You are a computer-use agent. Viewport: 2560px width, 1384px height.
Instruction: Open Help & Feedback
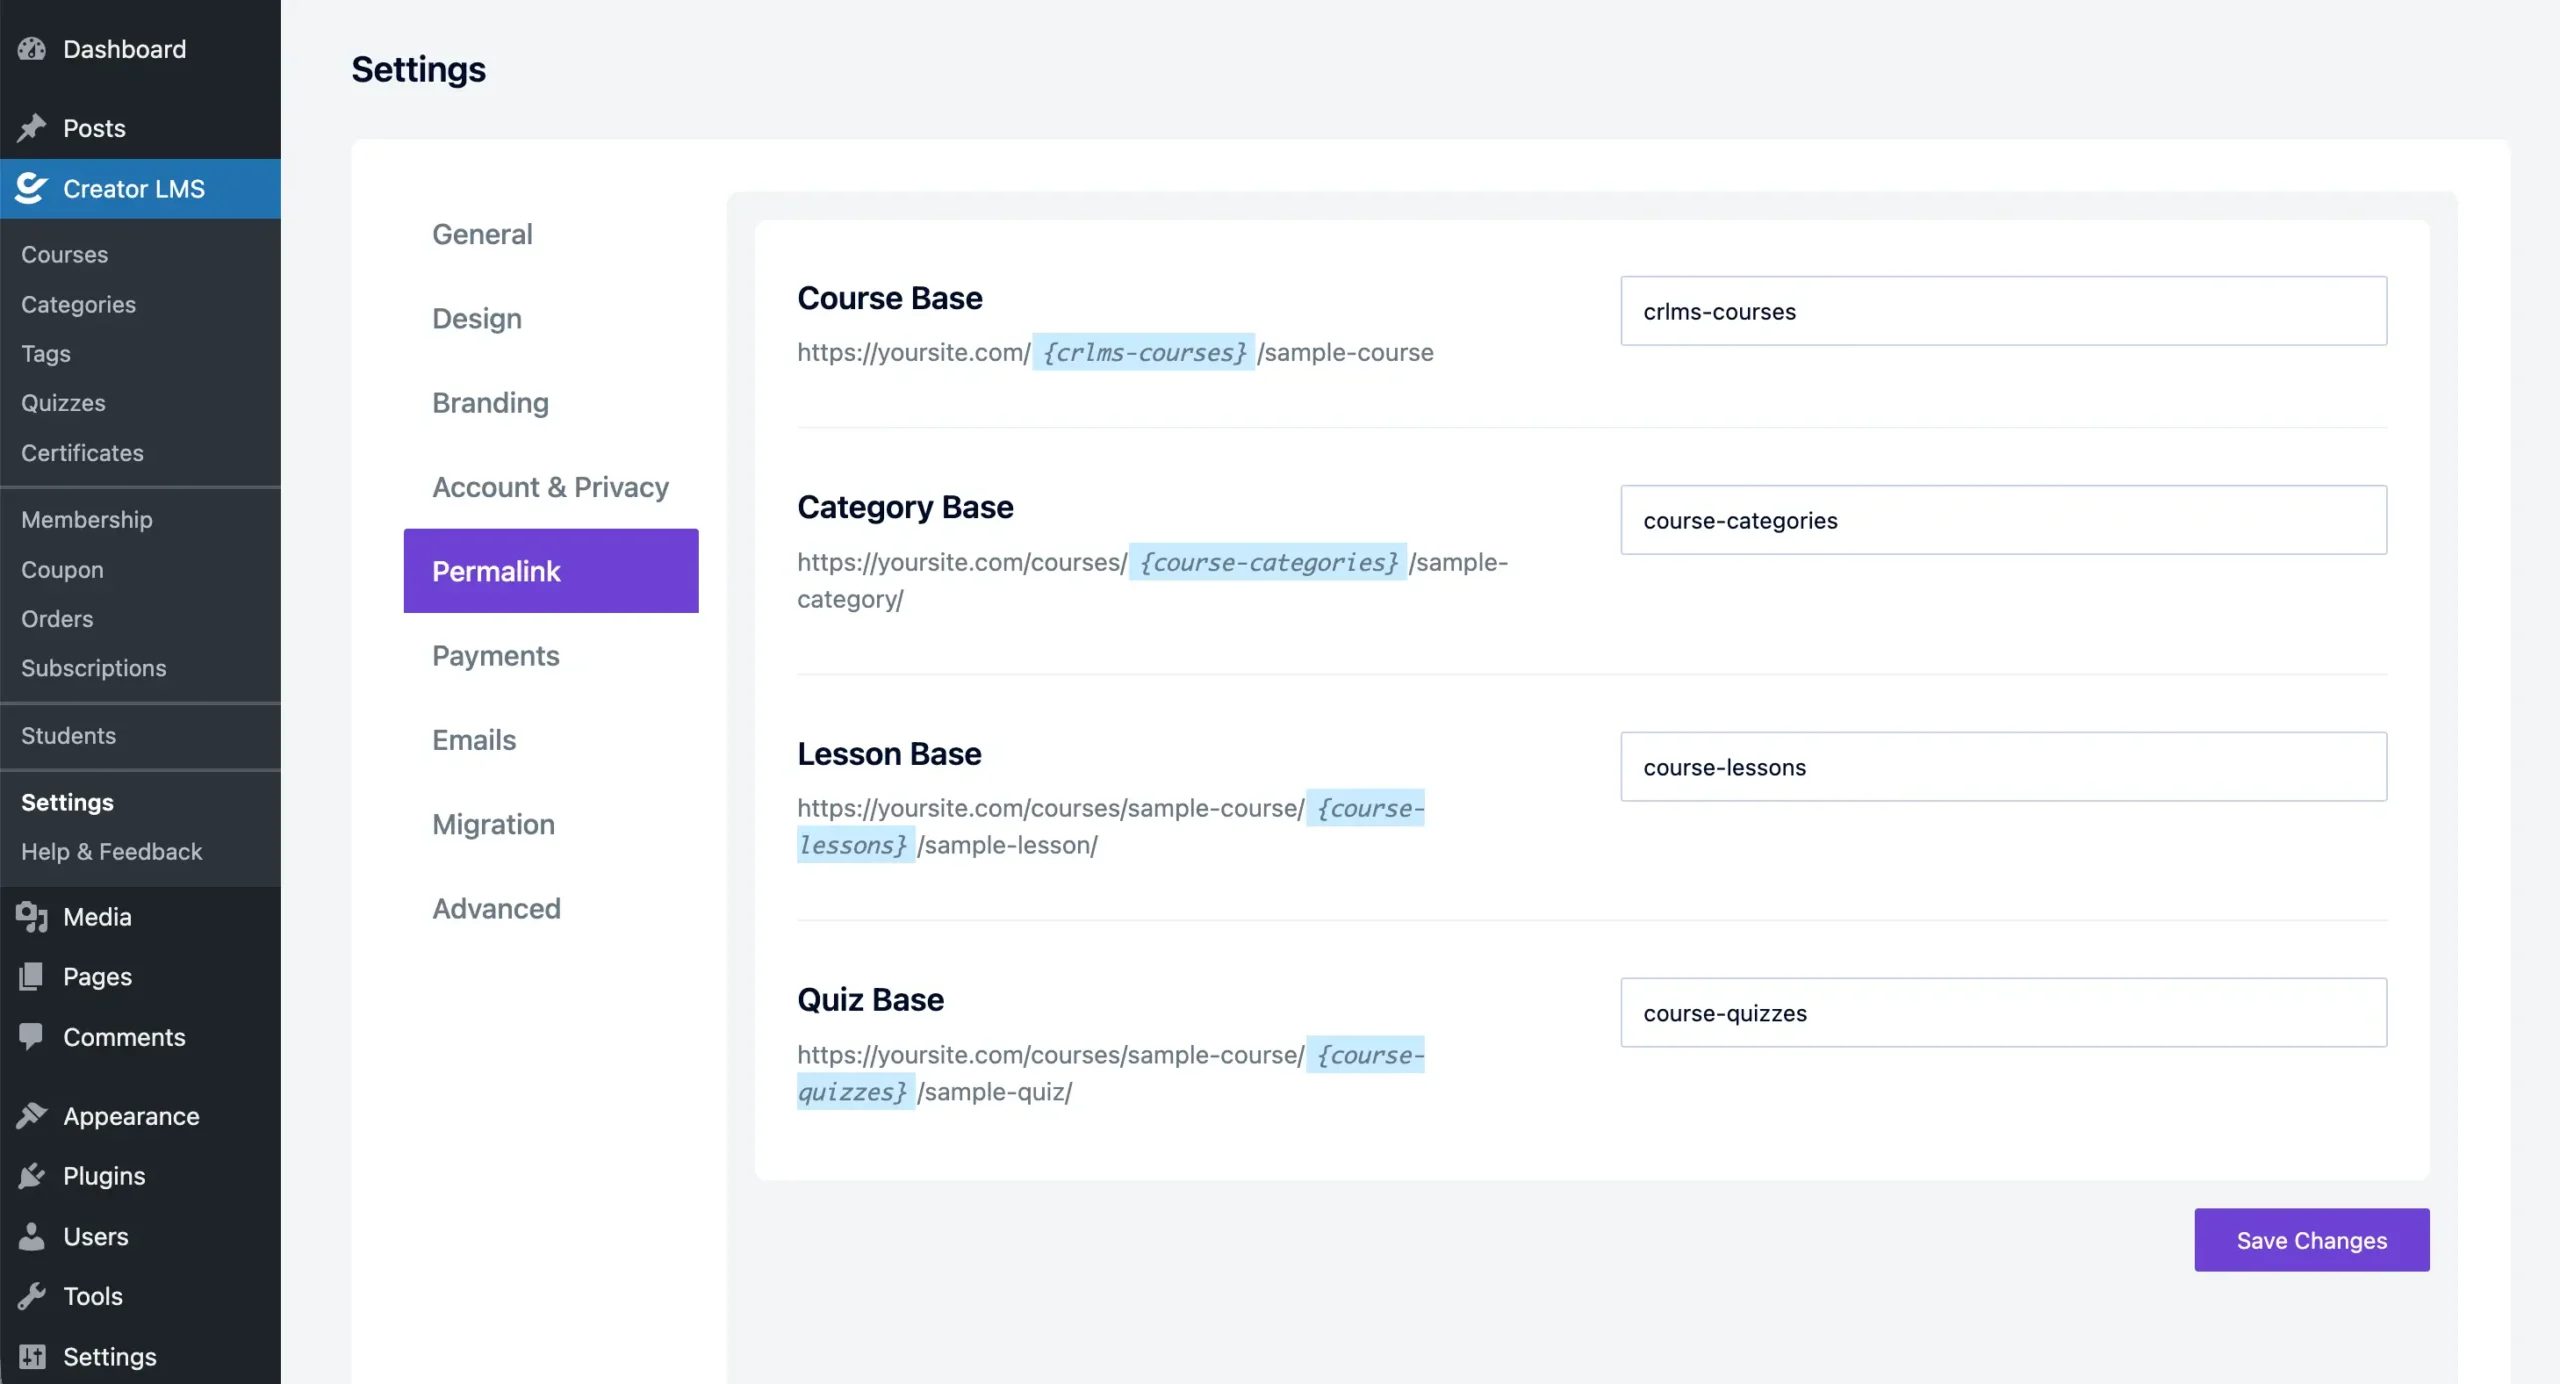[x=112, y=852]
